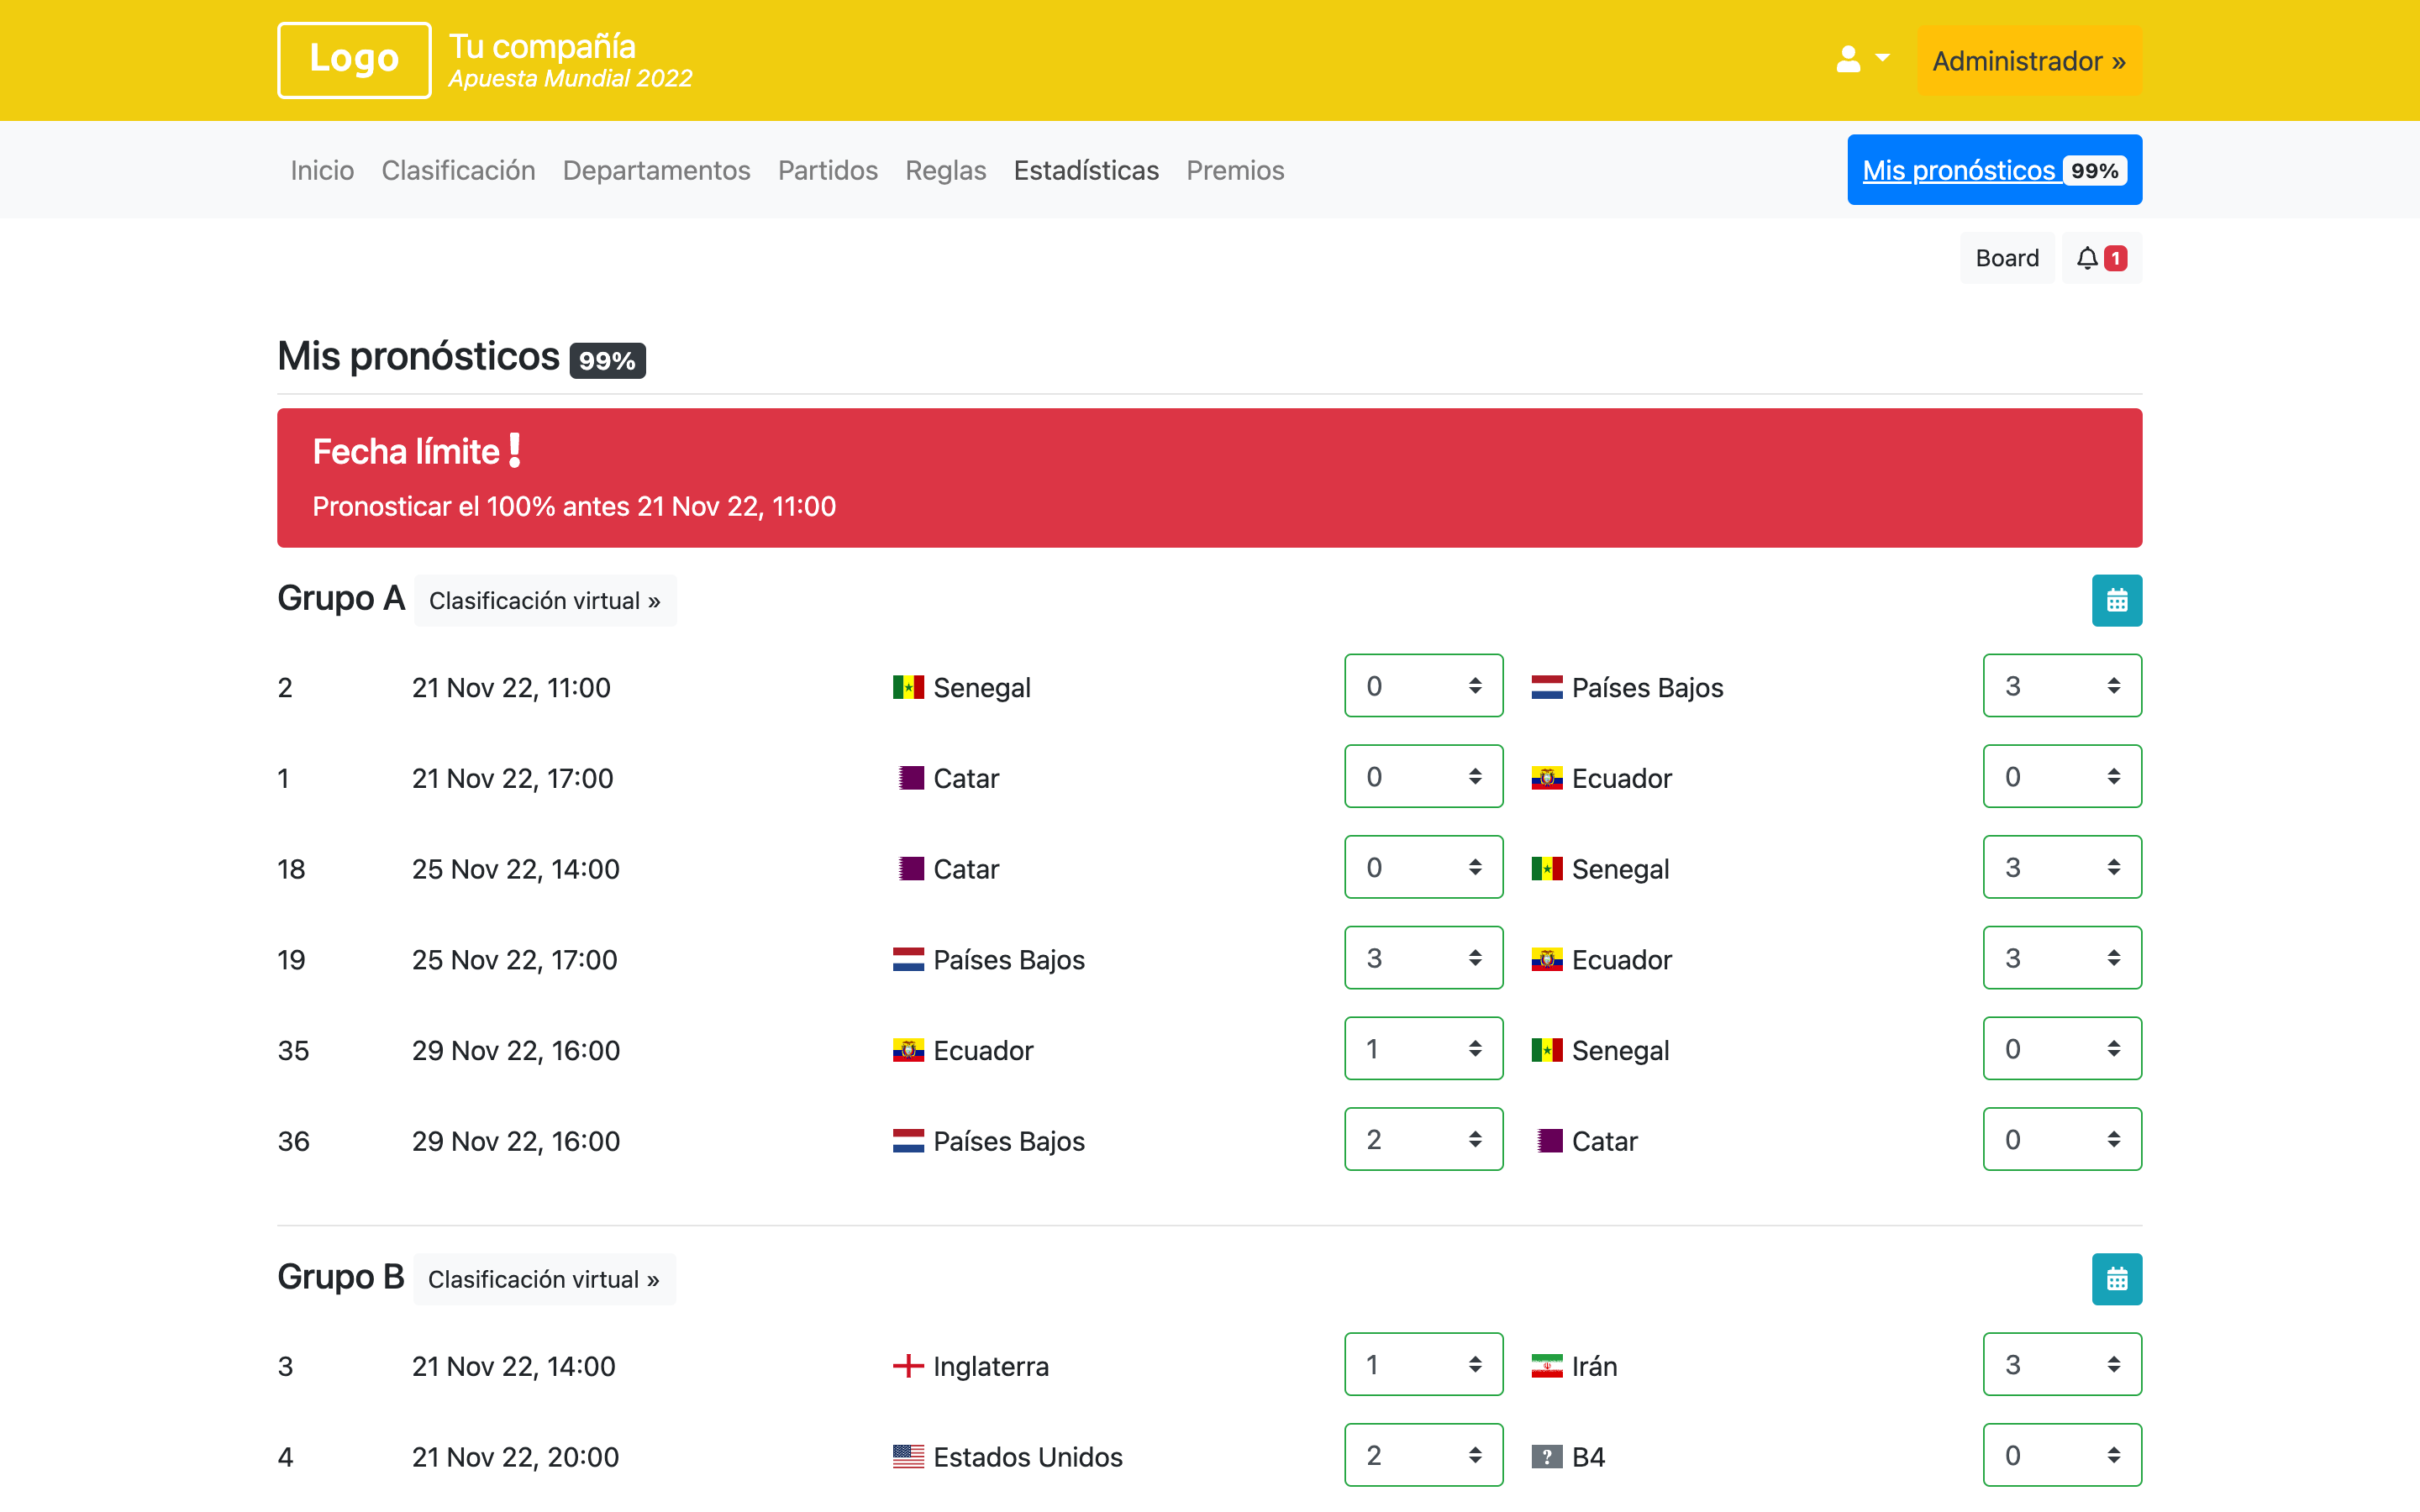The height and width of the screenshot is (1512, 2420).
Task: Click date '21 Nov 22, 20:00' in match 4
Action: [515, 1457]
